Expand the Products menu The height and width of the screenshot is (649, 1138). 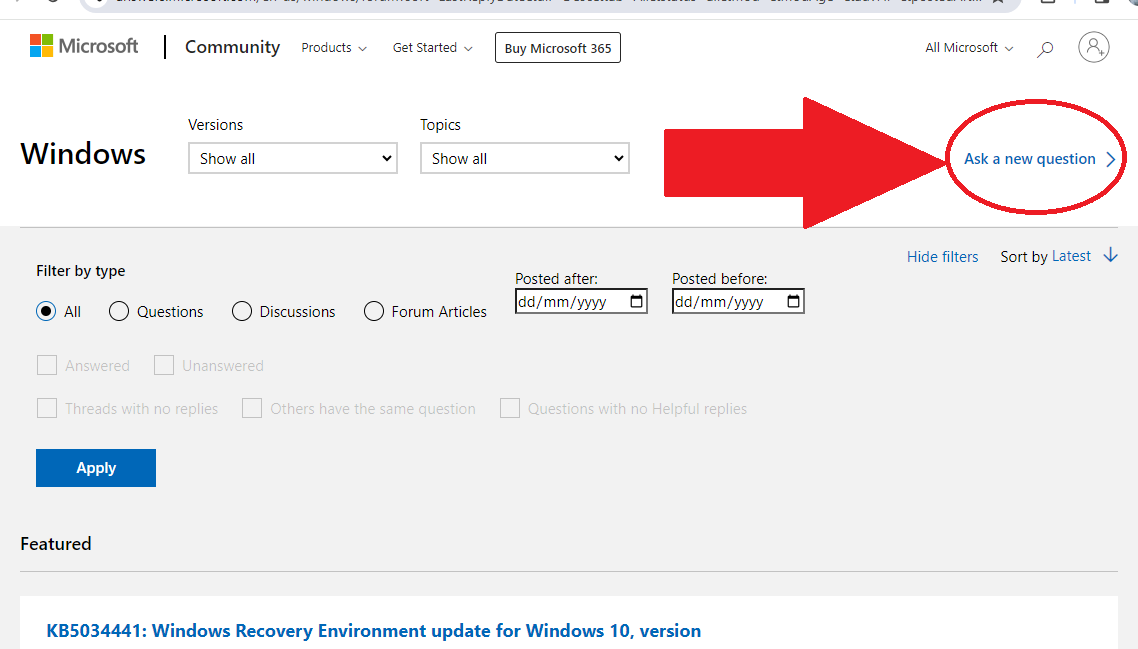pyautogui.click(x=334, y=48)
